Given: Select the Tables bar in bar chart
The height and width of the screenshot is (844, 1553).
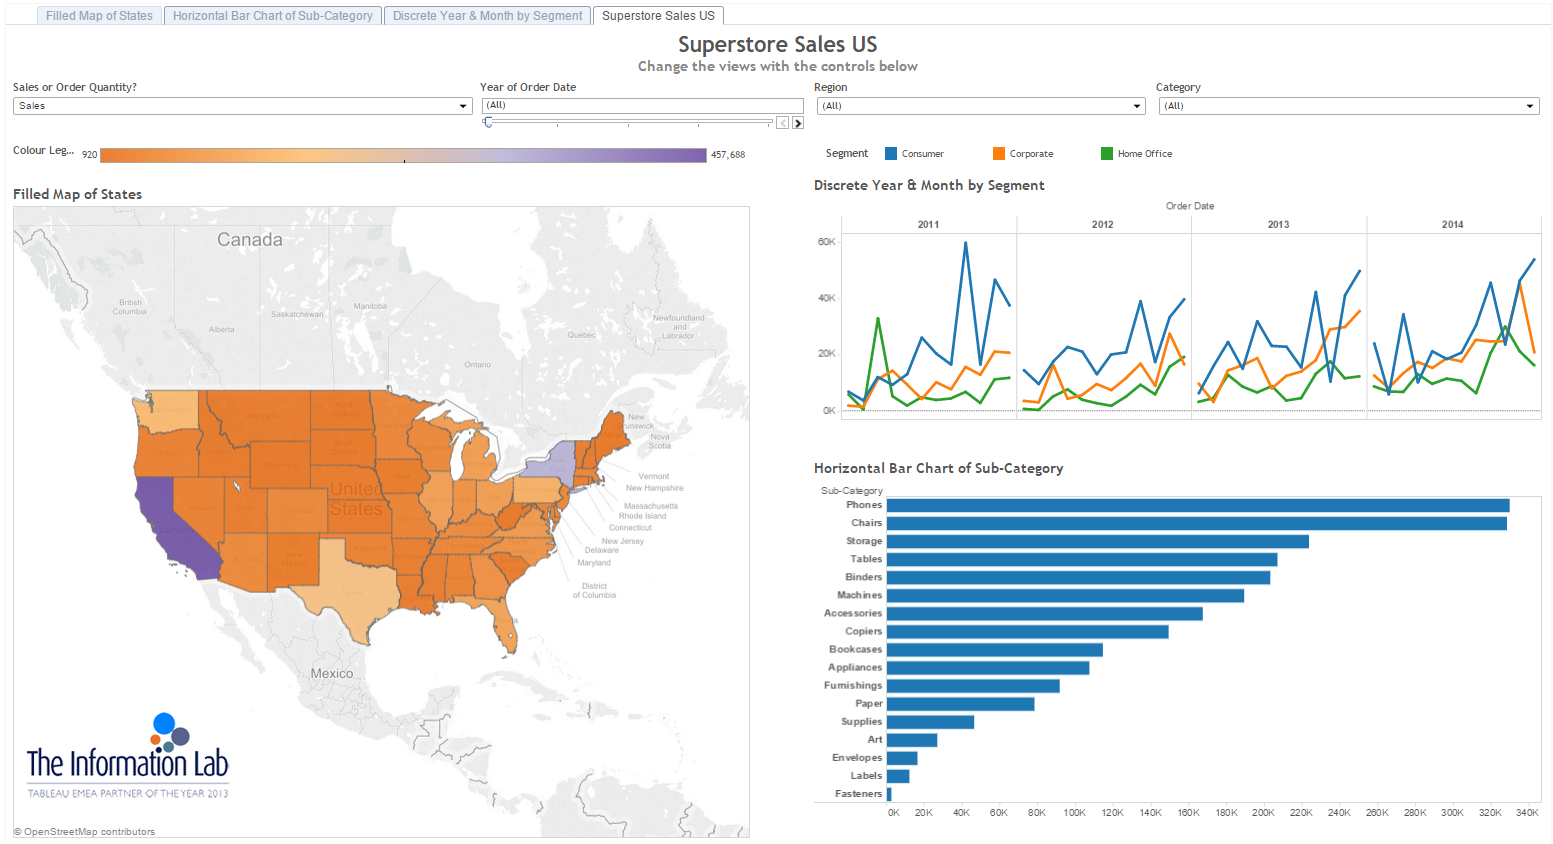Looking at the screenshot, I should (1081, 559).
